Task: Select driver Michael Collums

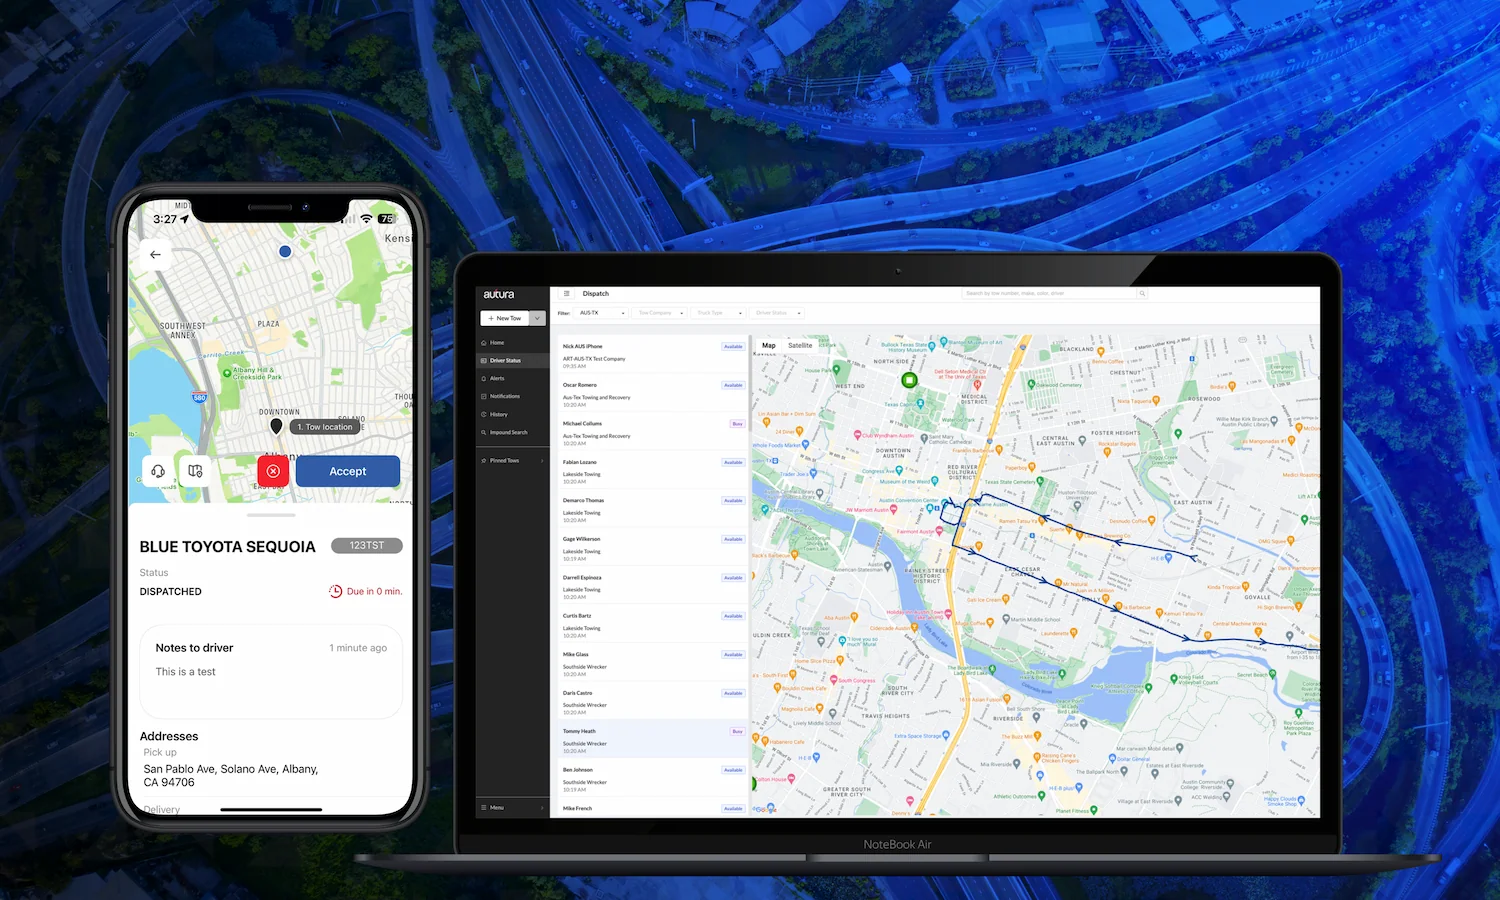Action: 651,432
